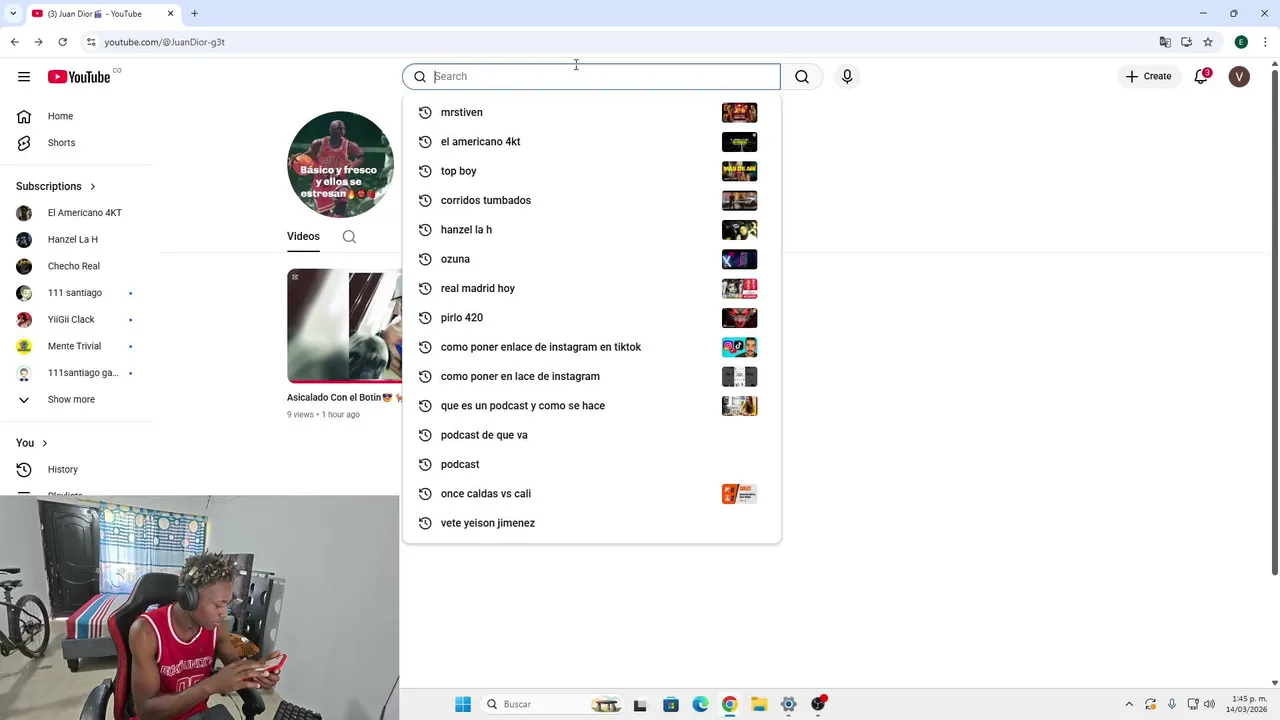Bookmark this page with the star icon
The image size is (1280, 720).
1208,42
